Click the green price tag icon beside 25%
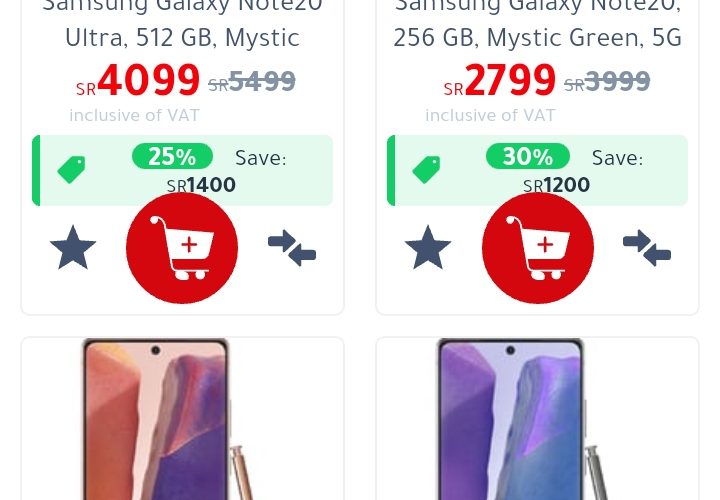 (x=72, y=170)
